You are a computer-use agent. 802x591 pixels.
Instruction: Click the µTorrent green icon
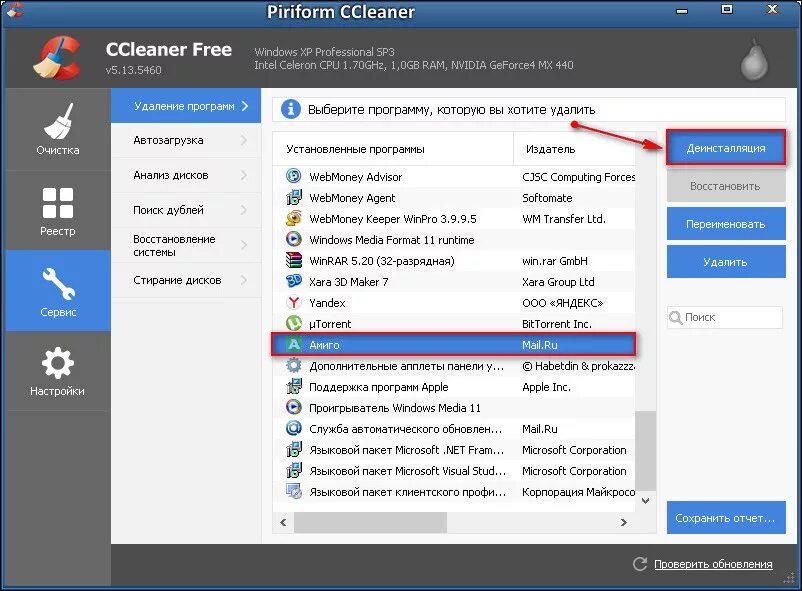coord(294,323)
